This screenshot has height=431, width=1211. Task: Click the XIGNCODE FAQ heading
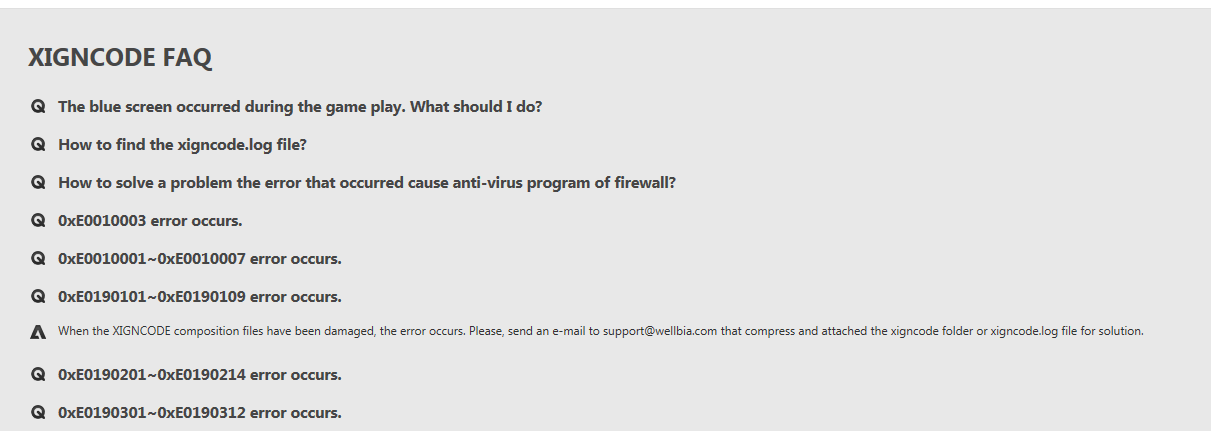pyautogui.click(x=120, y=58)
